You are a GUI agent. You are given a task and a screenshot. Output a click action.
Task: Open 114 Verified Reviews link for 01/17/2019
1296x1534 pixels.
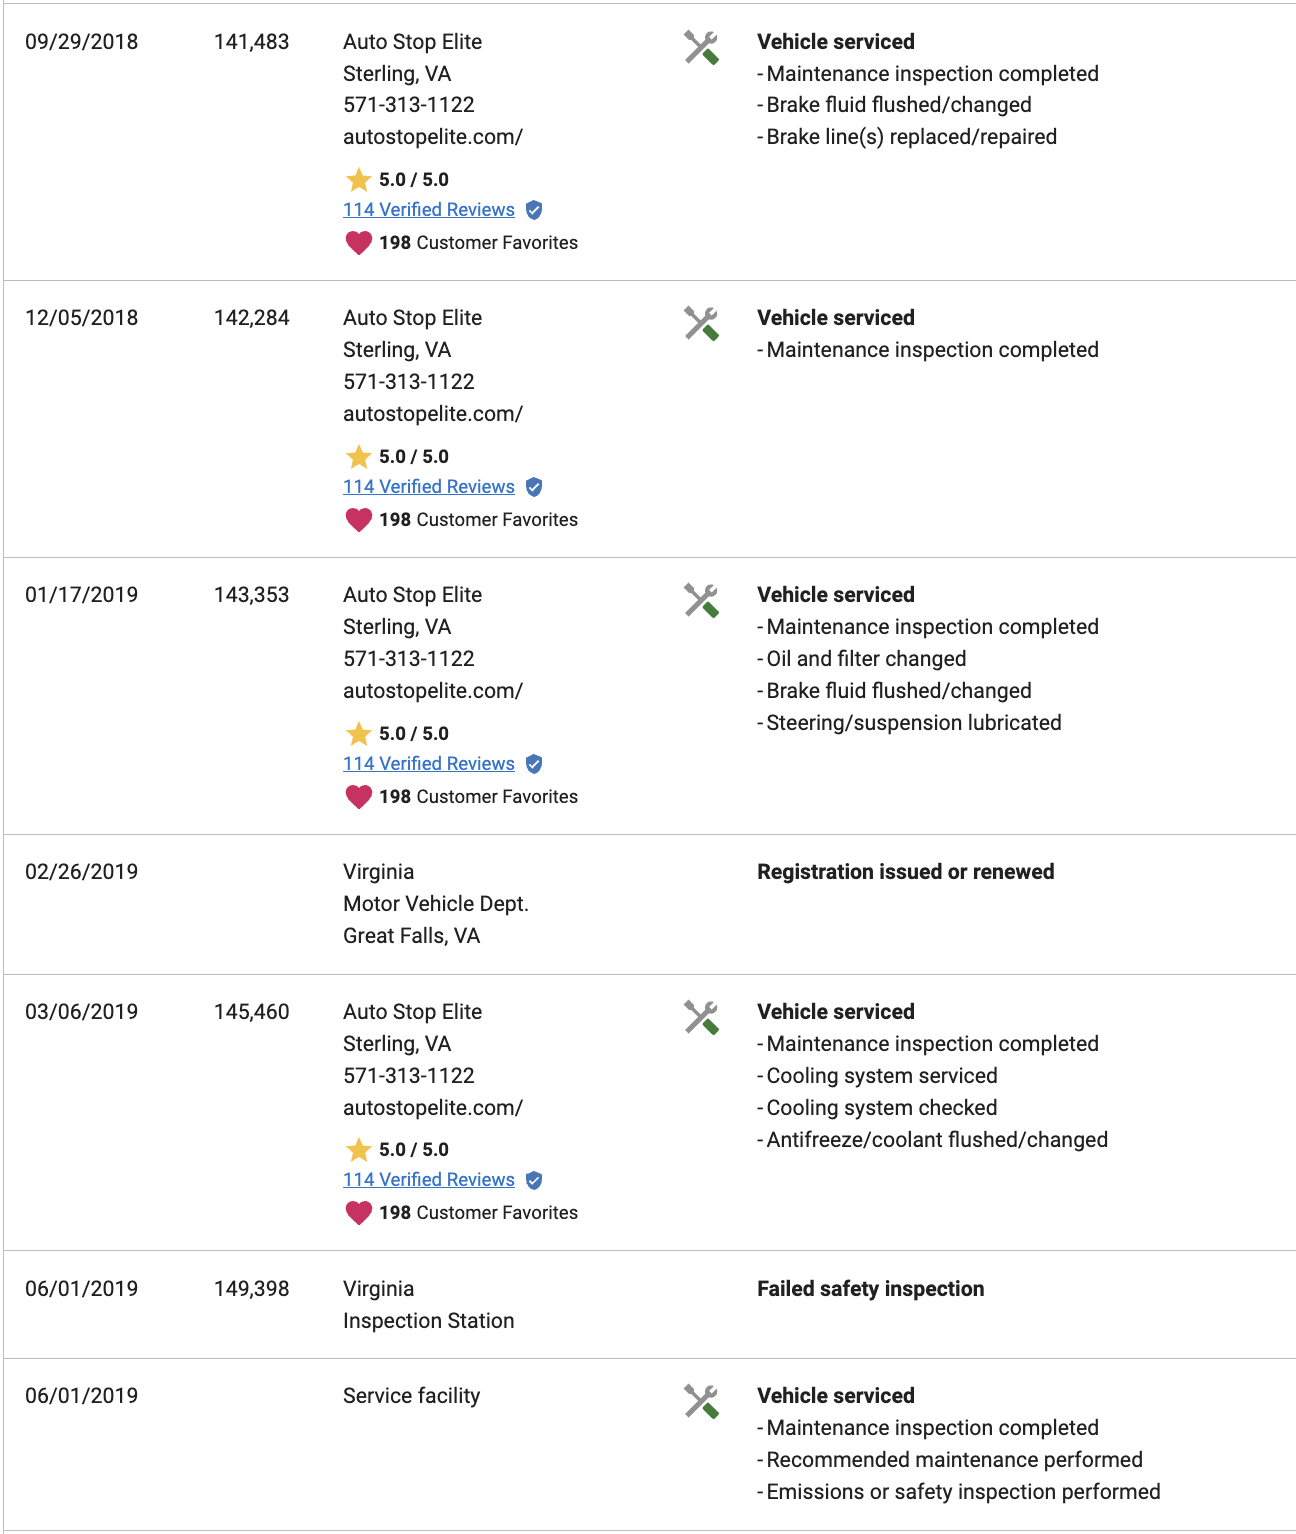click(x=429, y=764)
